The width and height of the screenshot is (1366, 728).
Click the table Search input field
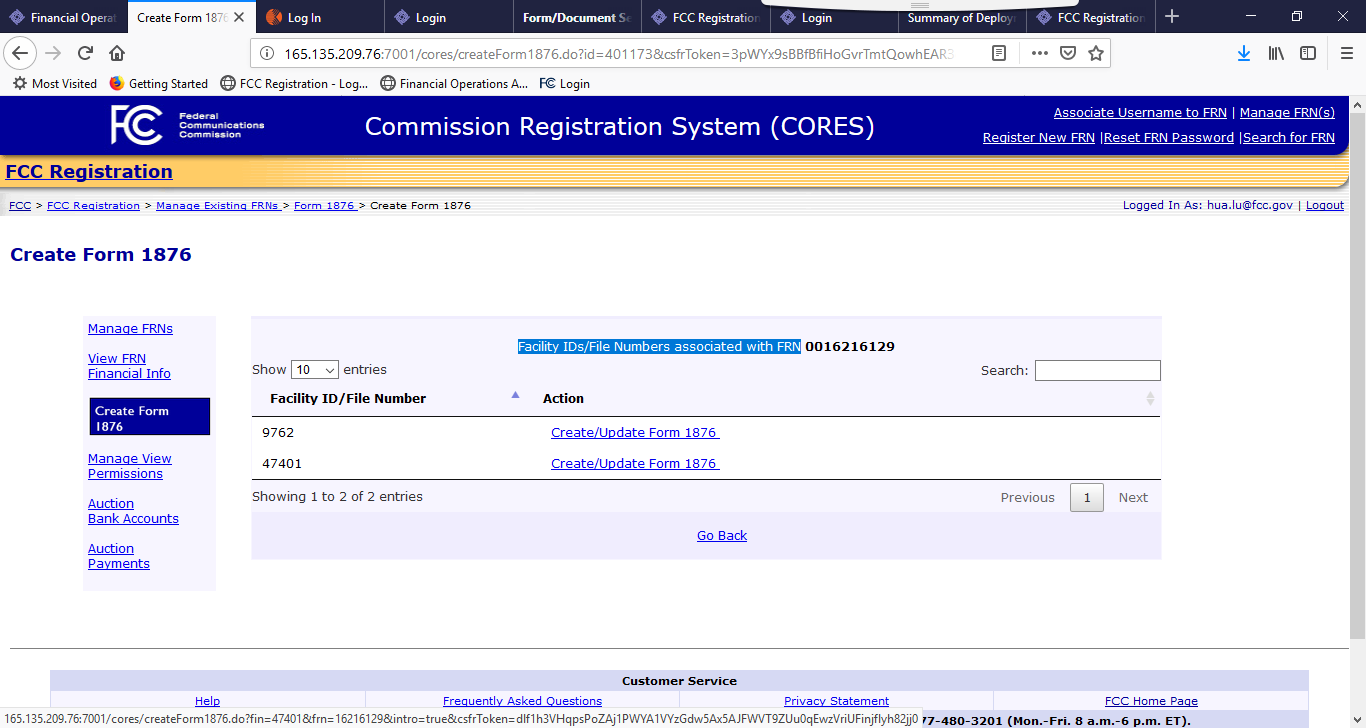tap(1097, 371)
